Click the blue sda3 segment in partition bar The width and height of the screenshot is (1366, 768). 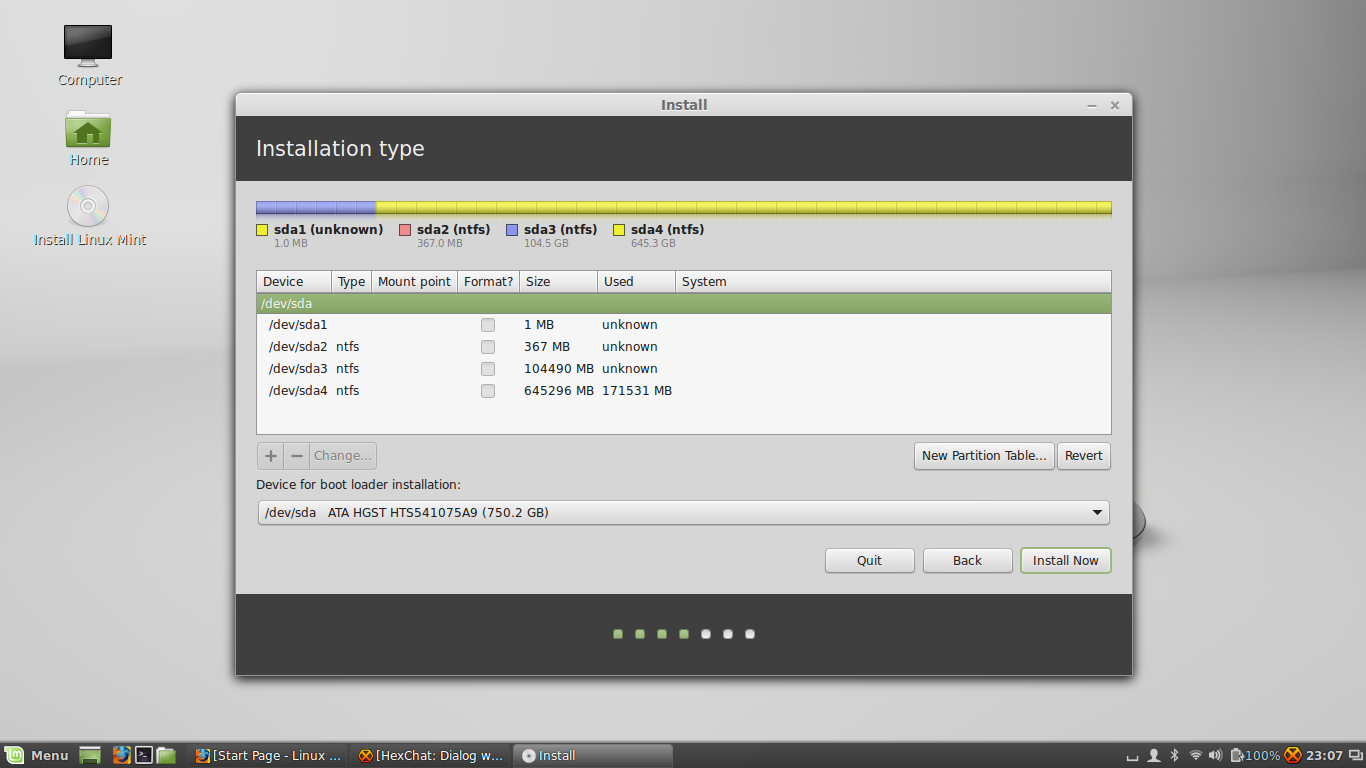tap(316, 208)
